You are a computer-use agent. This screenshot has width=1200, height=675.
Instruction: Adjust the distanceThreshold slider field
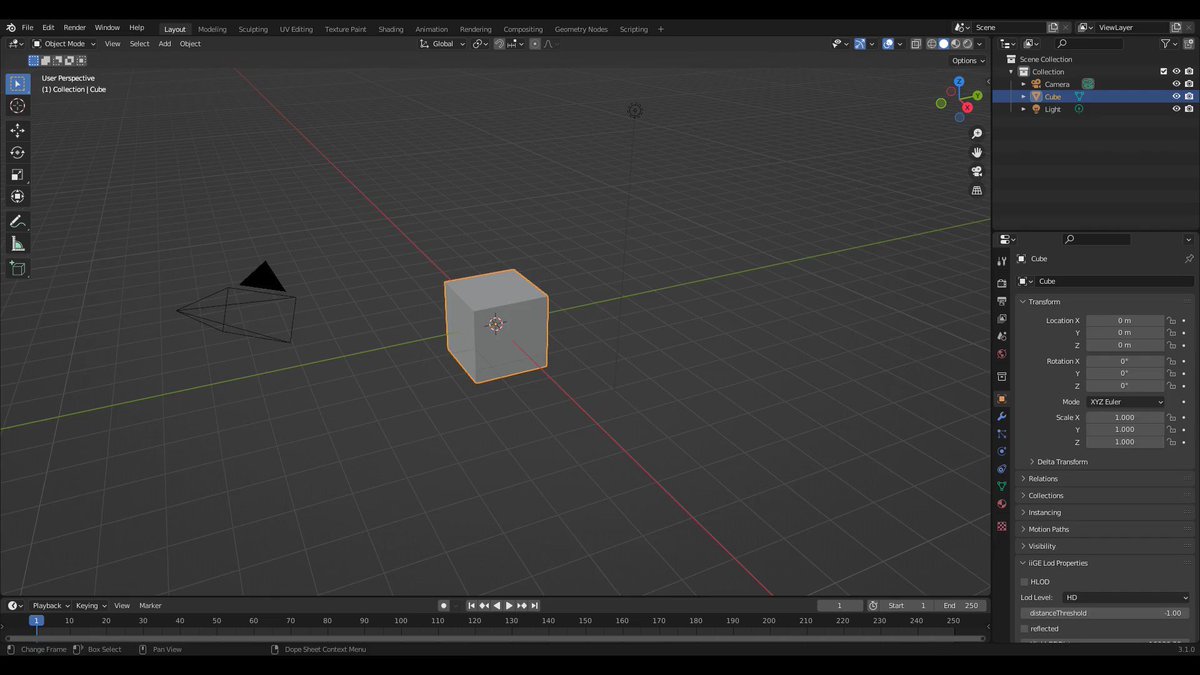point(1105,613)
